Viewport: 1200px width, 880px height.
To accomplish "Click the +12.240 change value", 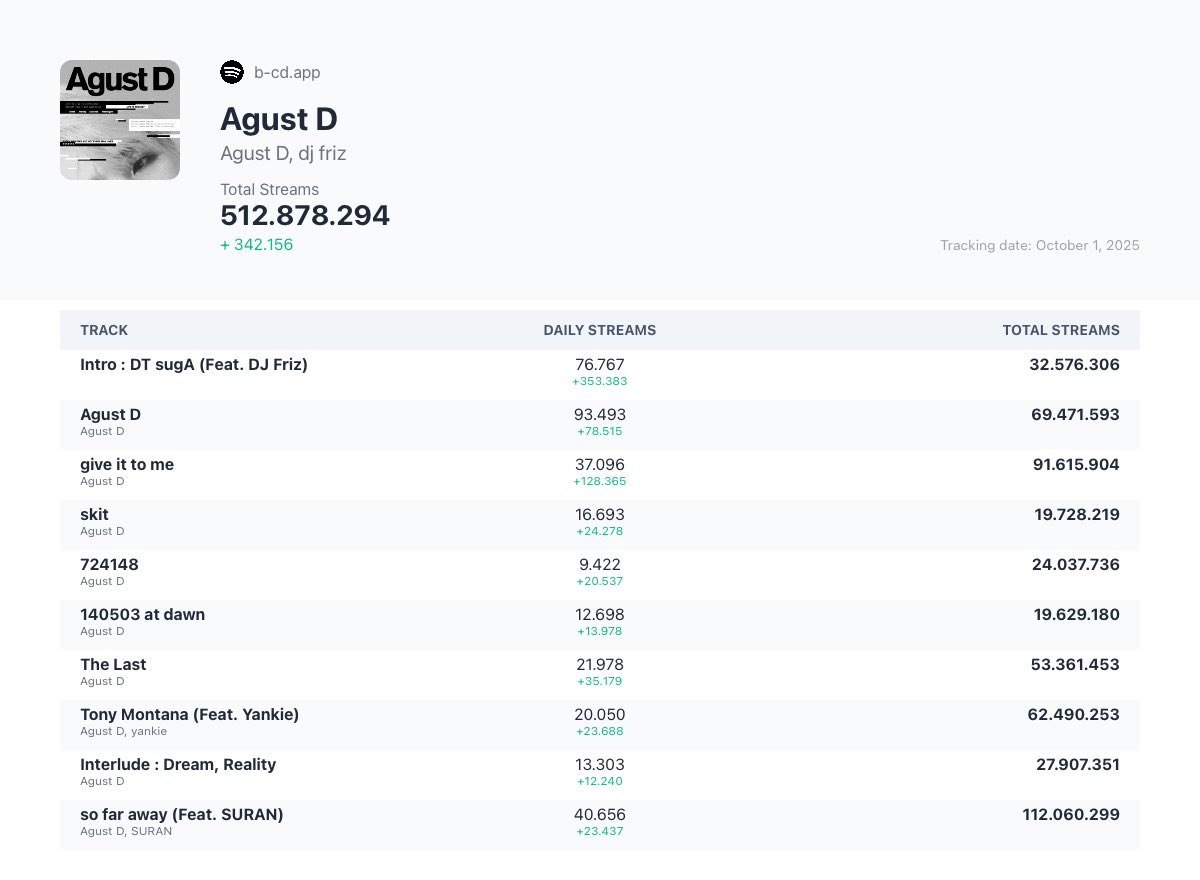I will click(600, 781).
